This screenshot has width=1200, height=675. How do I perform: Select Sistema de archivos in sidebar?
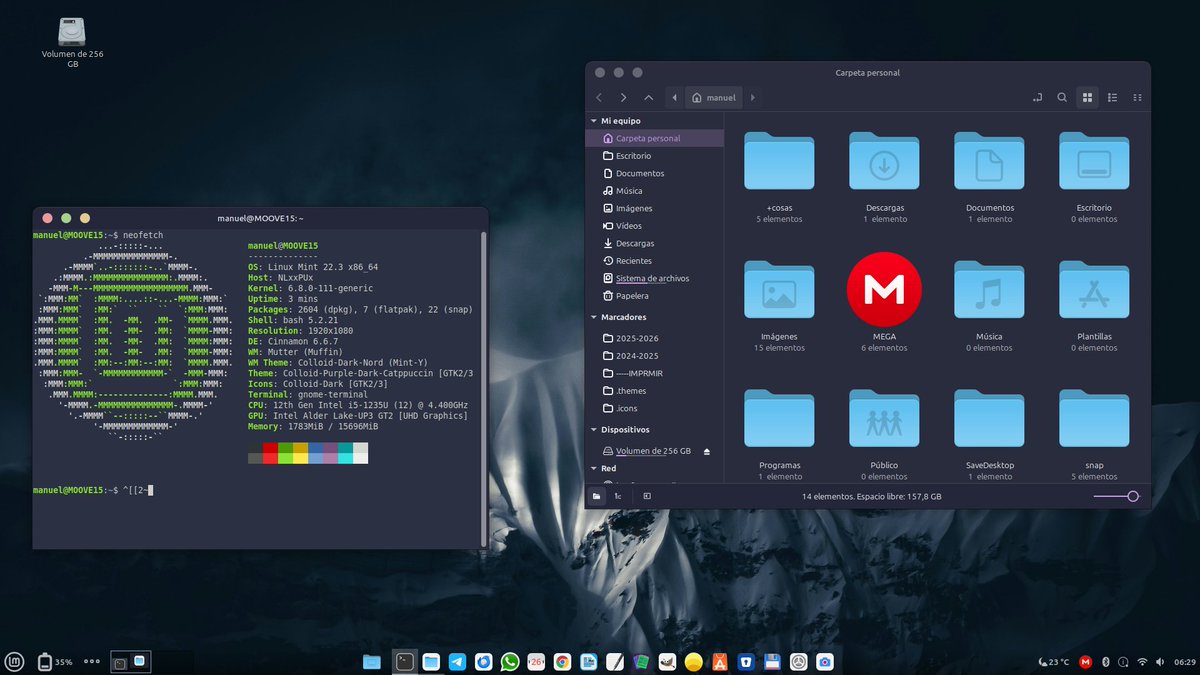point(655,278)
